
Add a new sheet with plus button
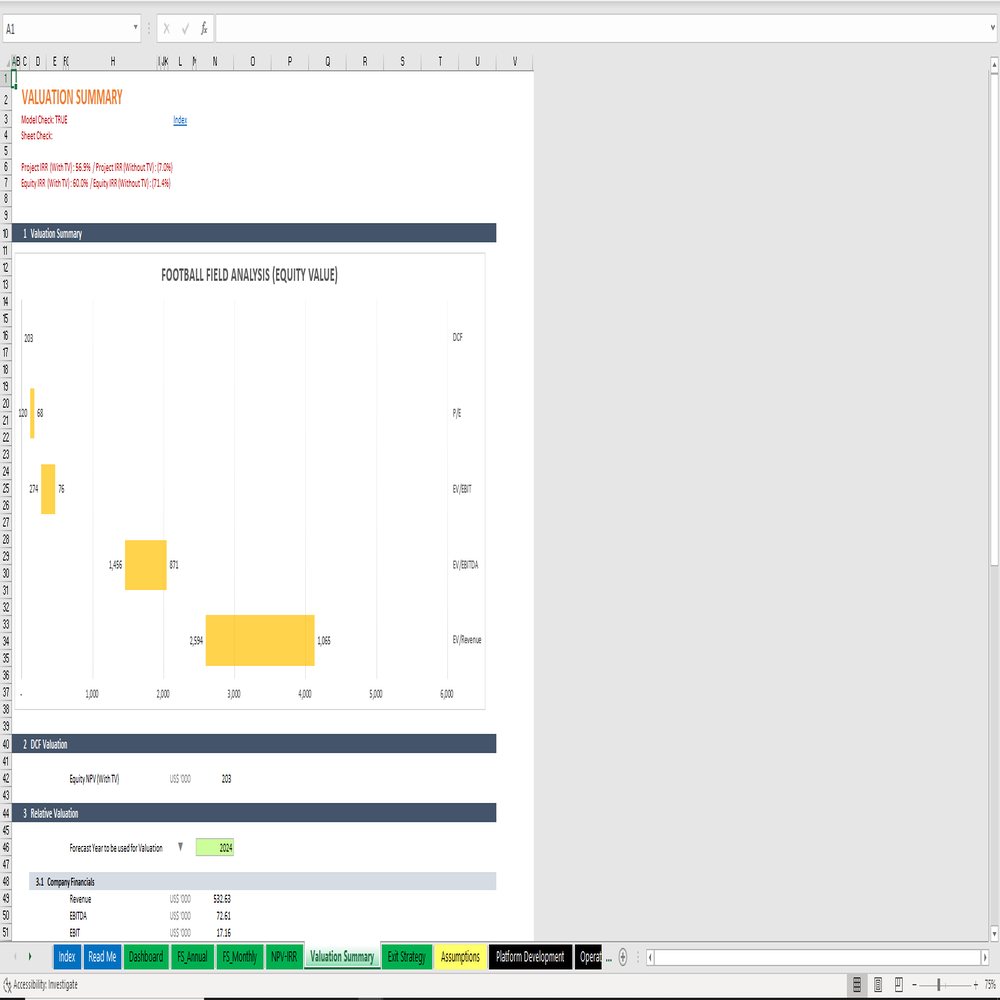tap(623, 957)
